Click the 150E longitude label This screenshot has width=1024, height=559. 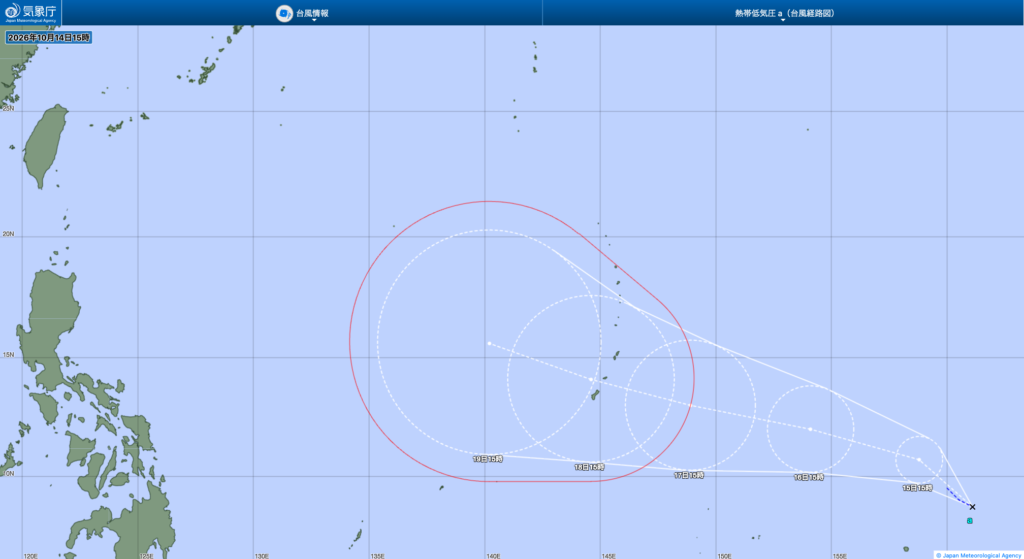coord(724,556)
